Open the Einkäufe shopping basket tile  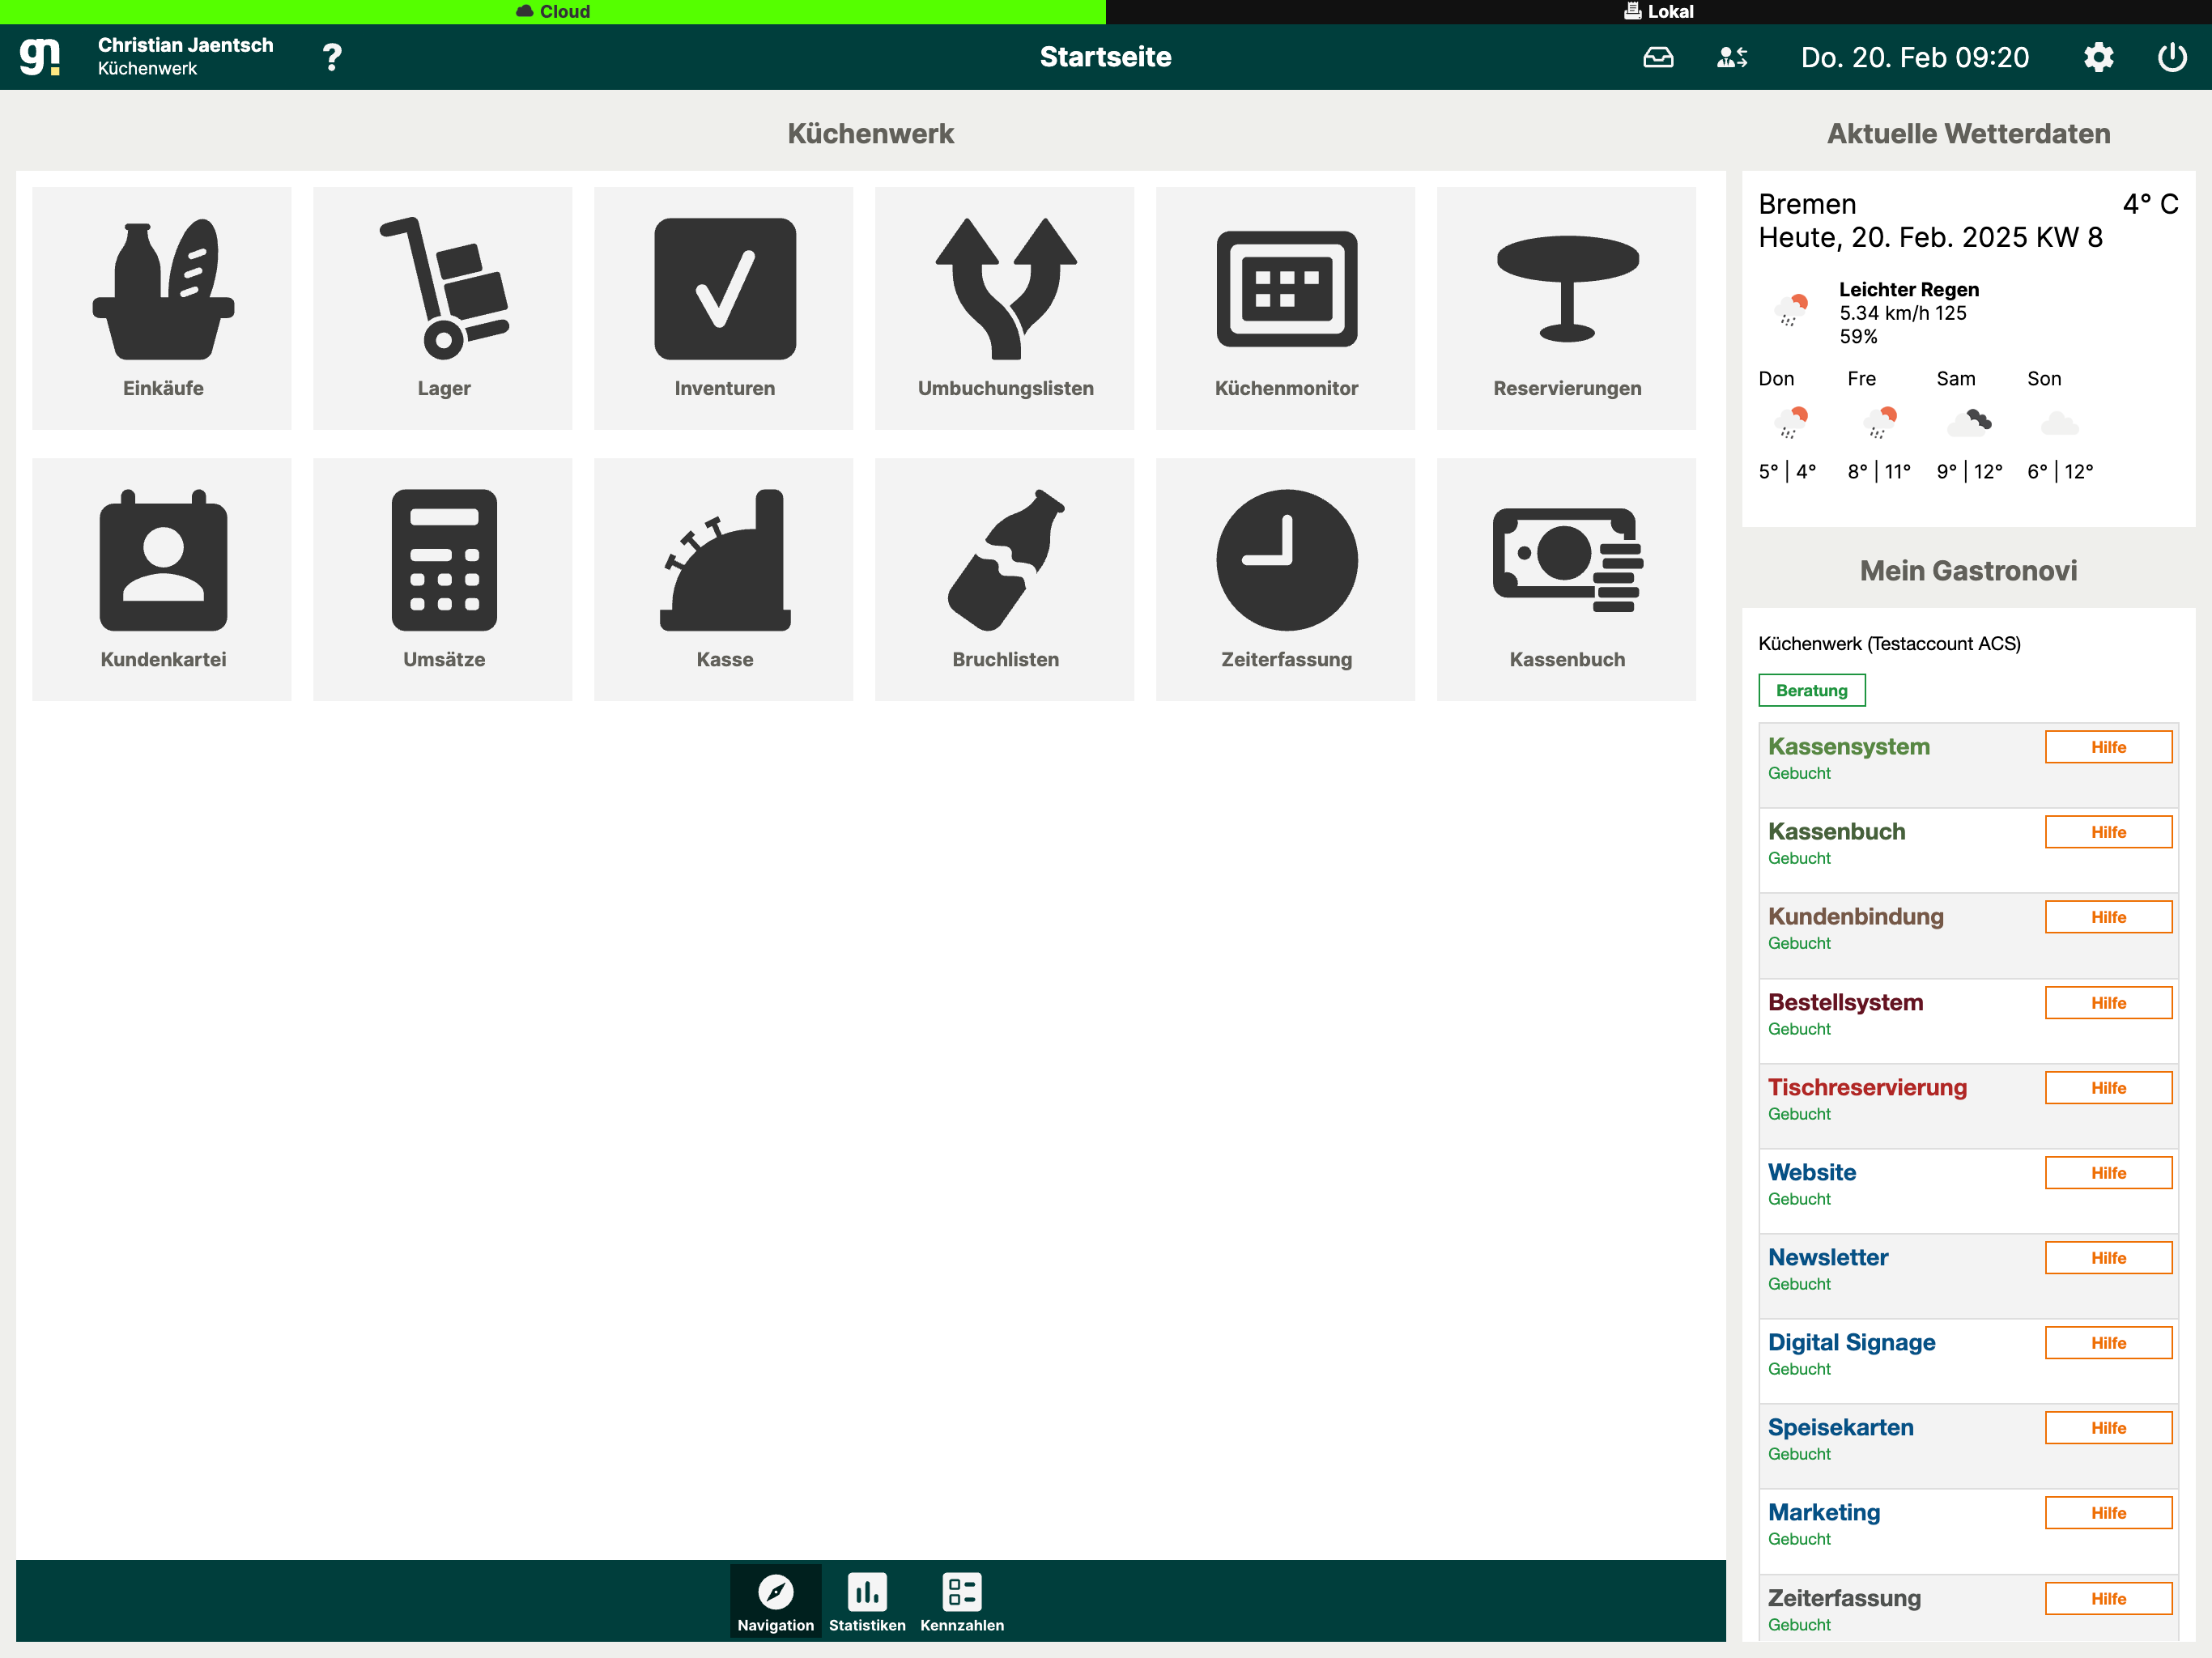(162, 308)
